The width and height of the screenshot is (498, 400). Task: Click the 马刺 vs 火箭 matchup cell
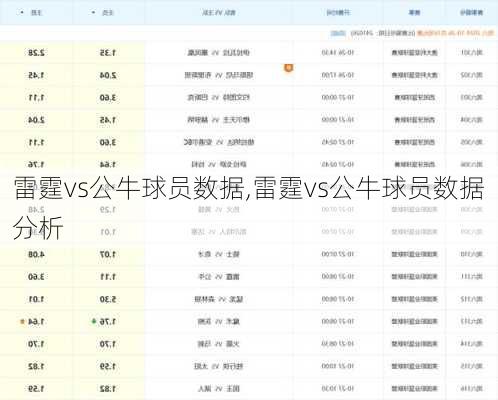pos(219,344)
